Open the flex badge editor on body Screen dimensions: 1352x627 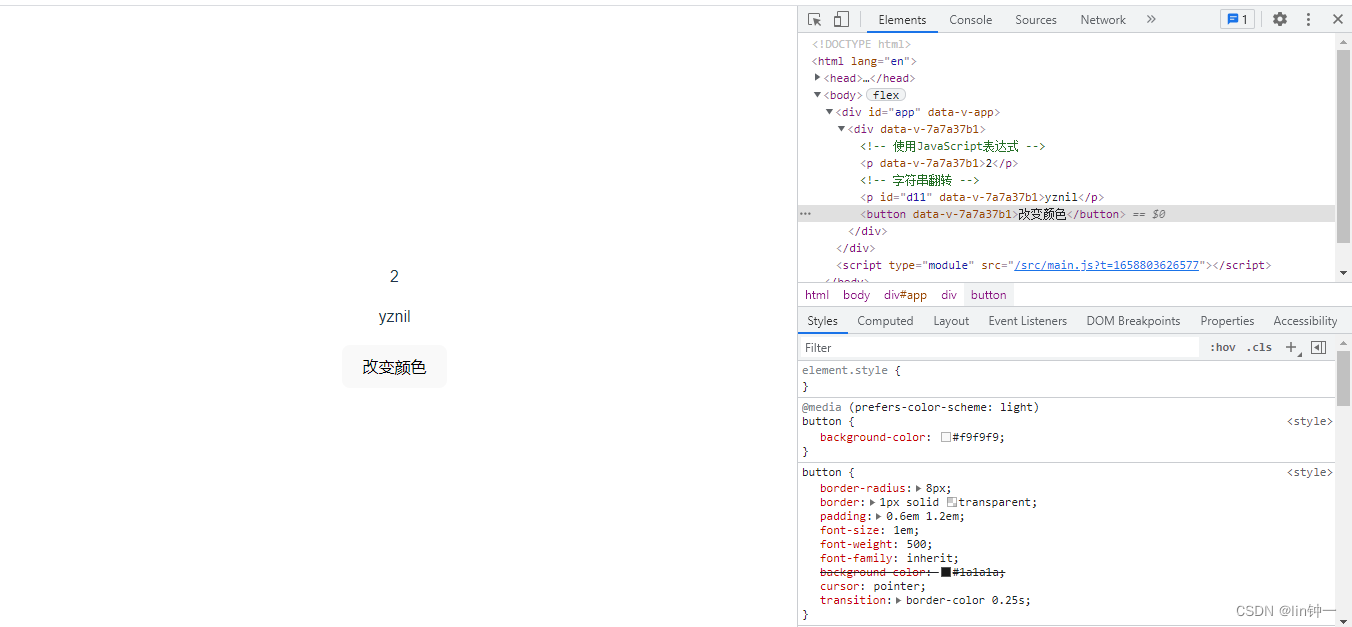[886, 95]
